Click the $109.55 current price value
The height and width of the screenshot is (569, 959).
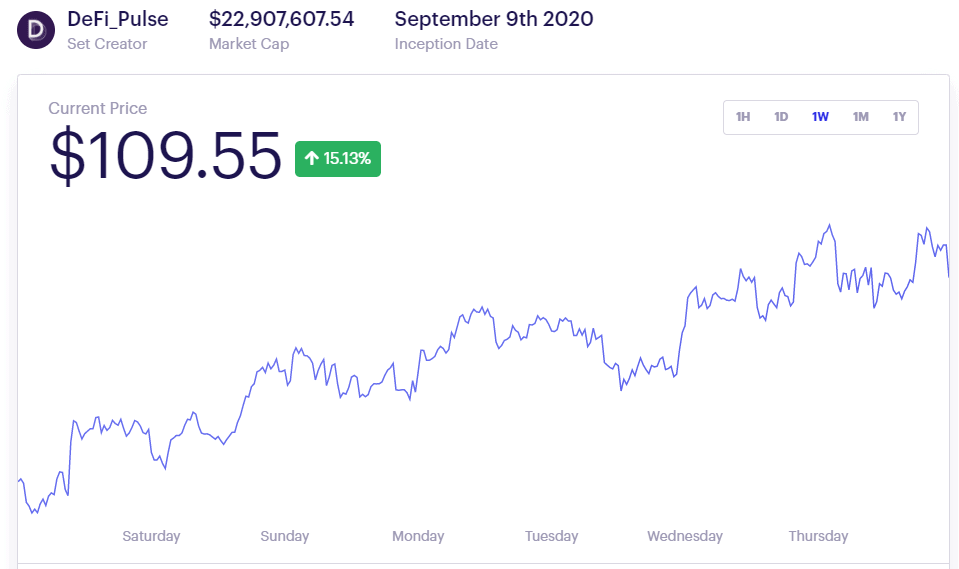[166, 155]
